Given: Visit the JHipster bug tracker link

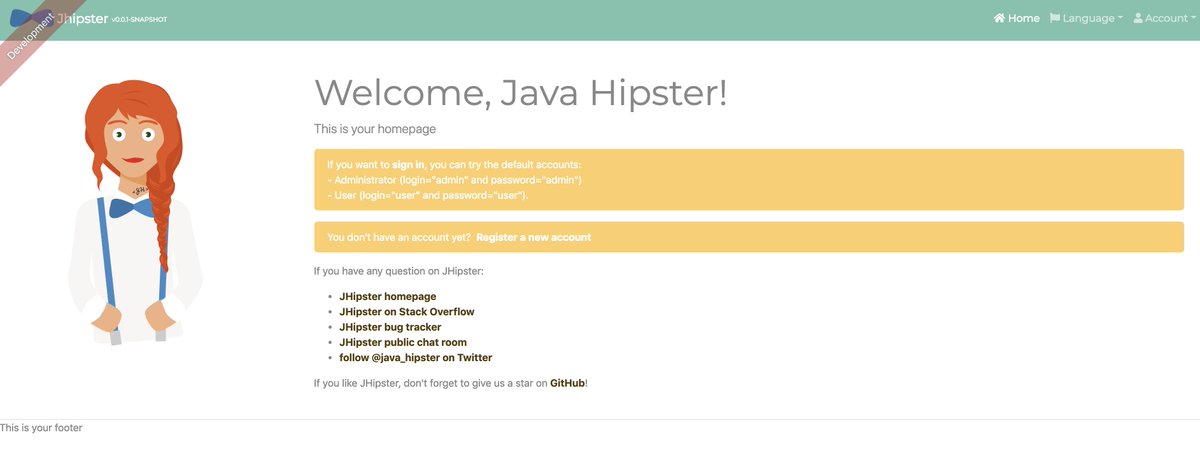Looking at the screenshot, I should pyautogui.click(x=390, y=327).
